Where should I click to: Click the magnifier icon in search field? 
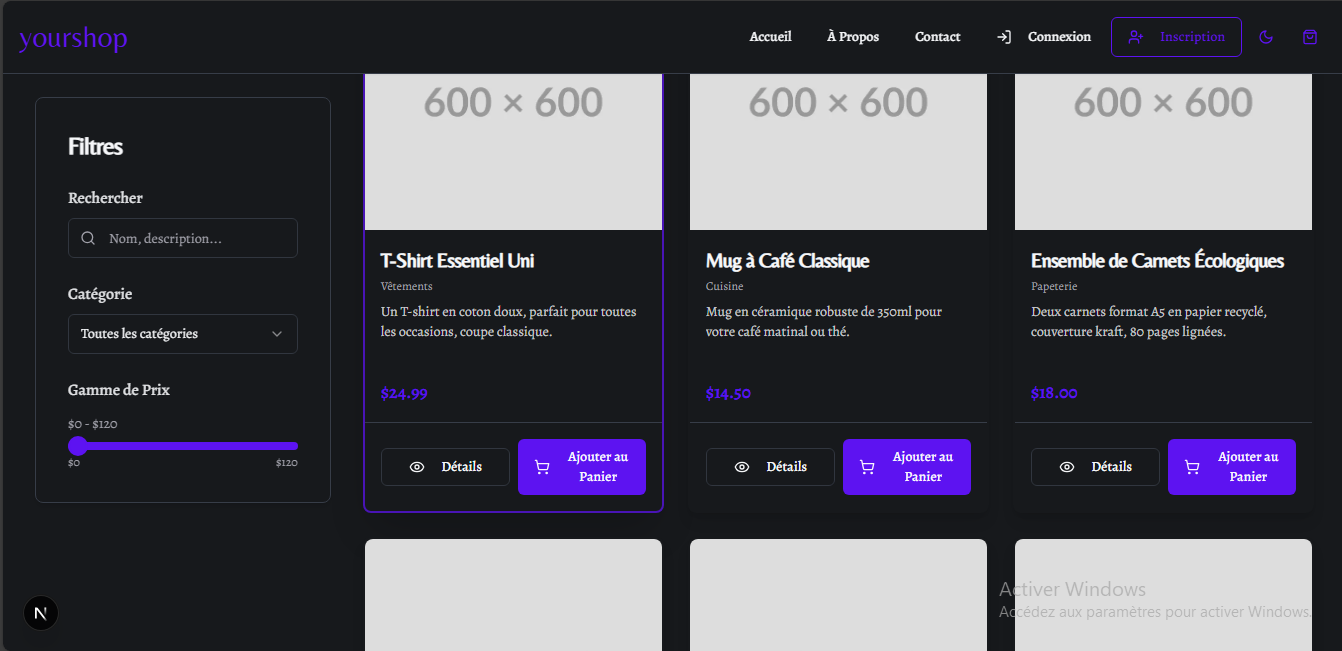click(x=88, y=238)
